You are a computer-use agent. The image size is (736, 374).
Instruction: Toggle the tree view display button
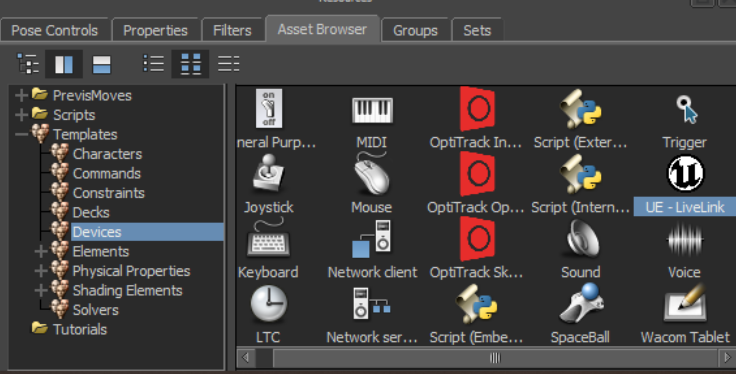28,64
